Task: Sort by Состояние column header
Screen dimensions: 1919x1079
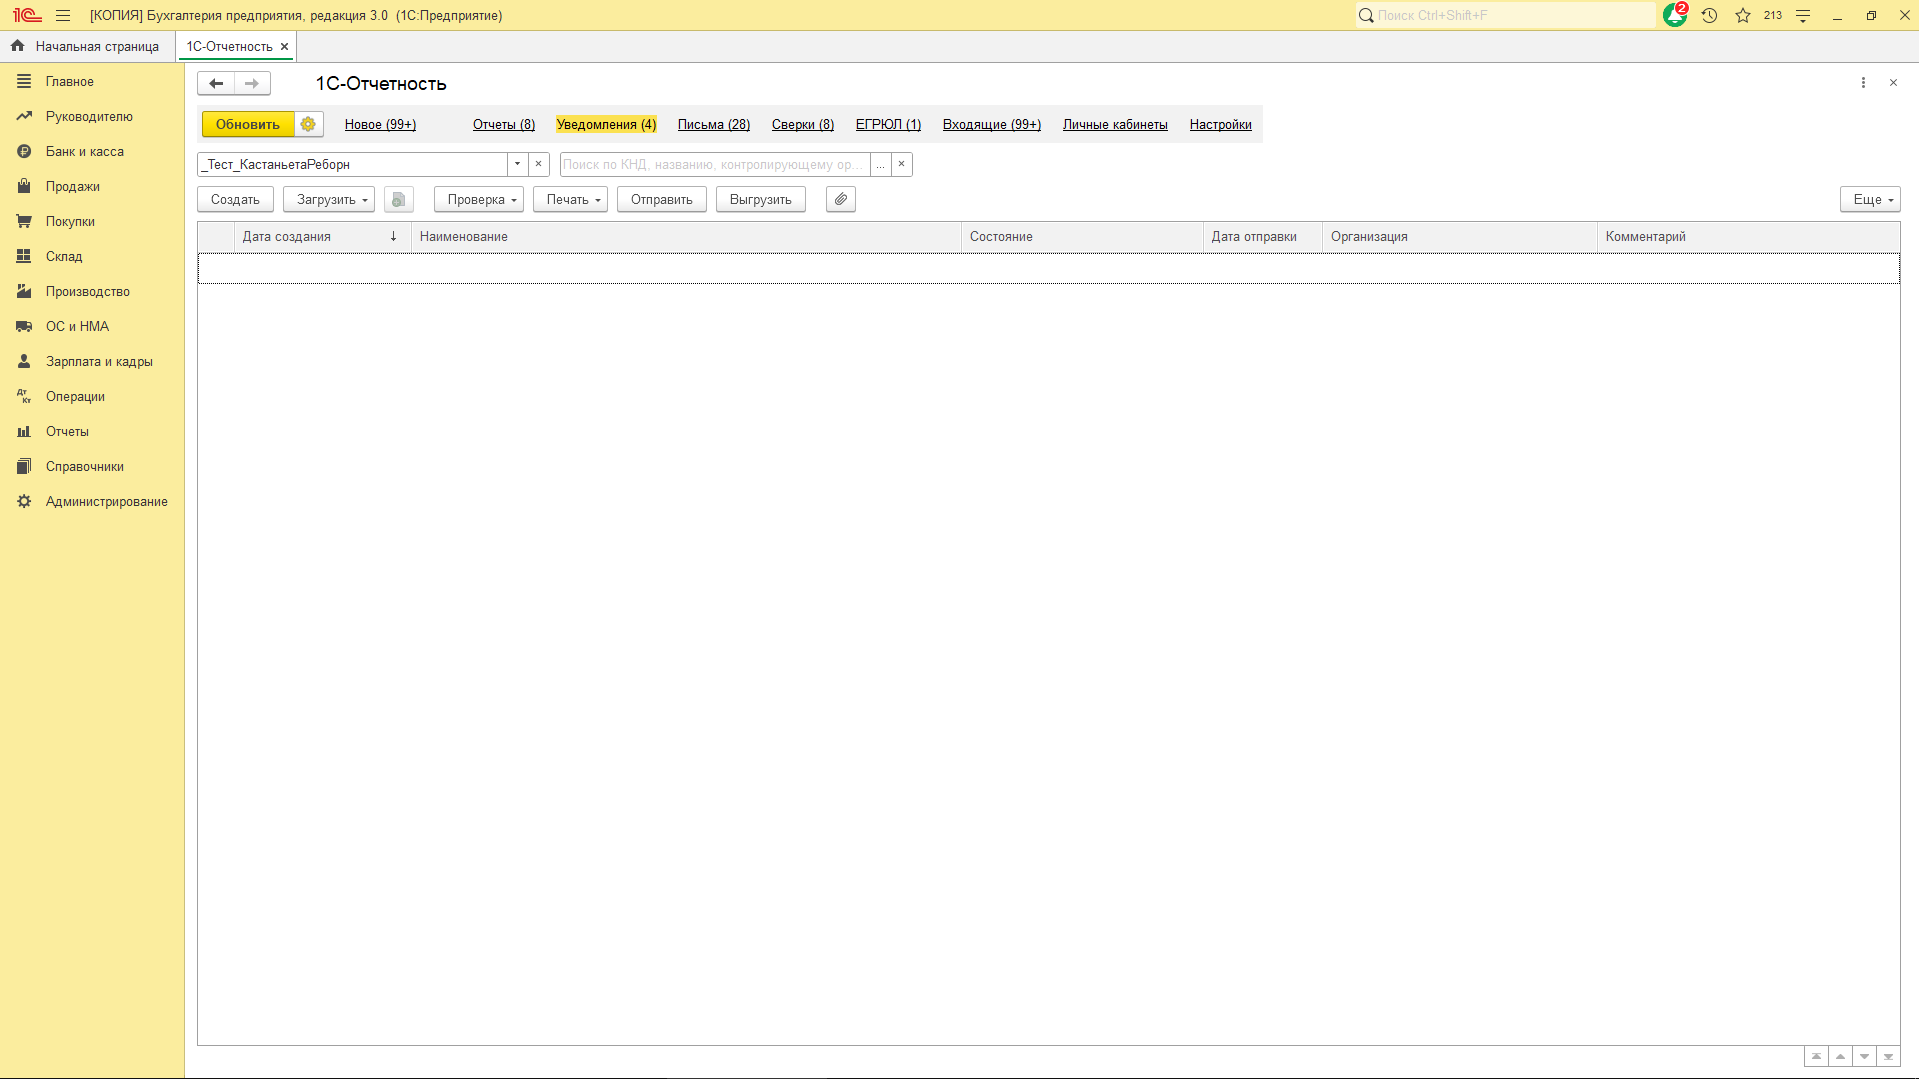Action: (x=1082, y=236)
